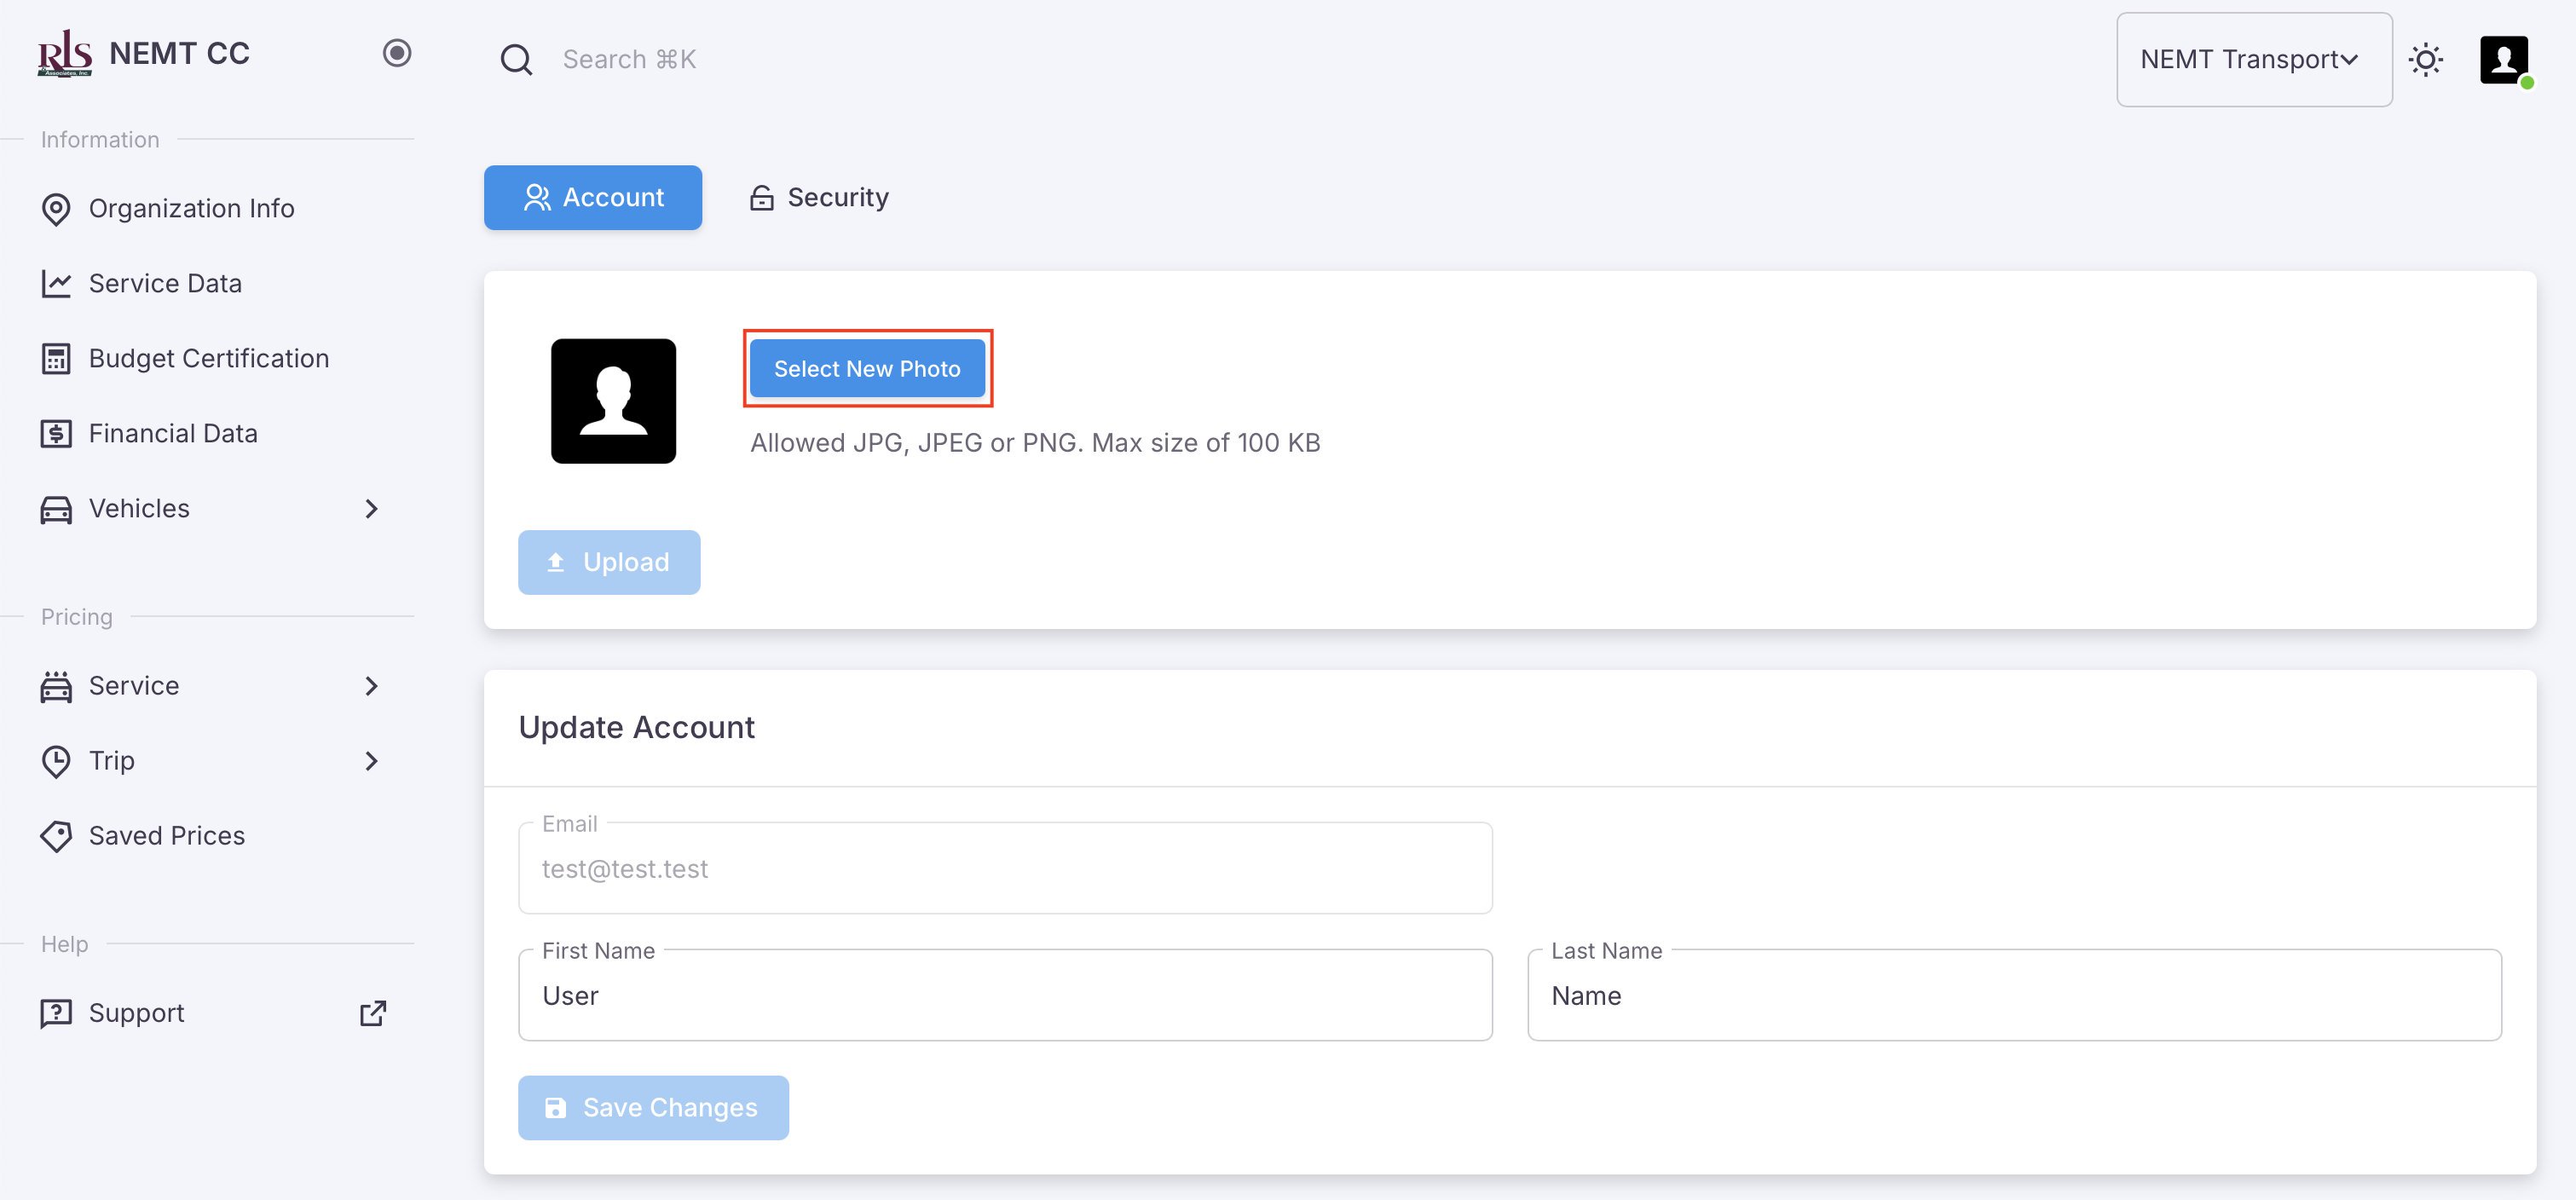
Task: Go to Service Data section
Action: 165,283
